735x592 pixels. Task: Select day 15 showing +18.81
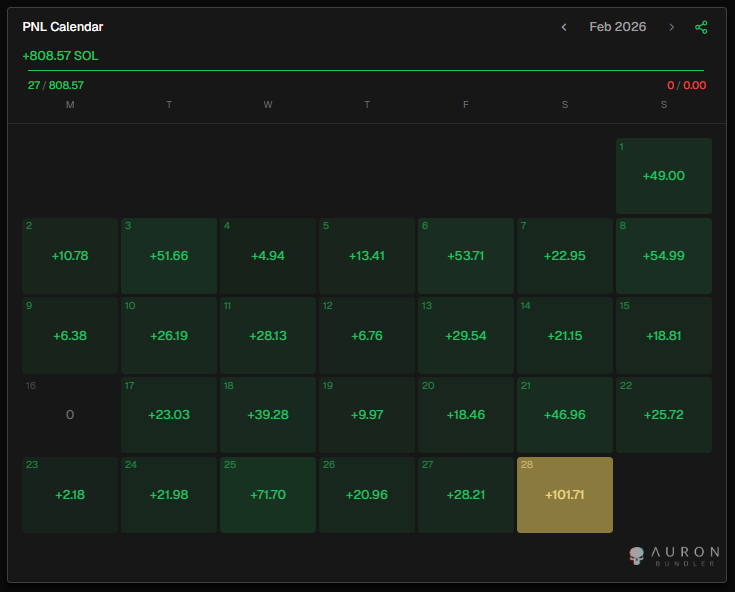click(664, 336)
